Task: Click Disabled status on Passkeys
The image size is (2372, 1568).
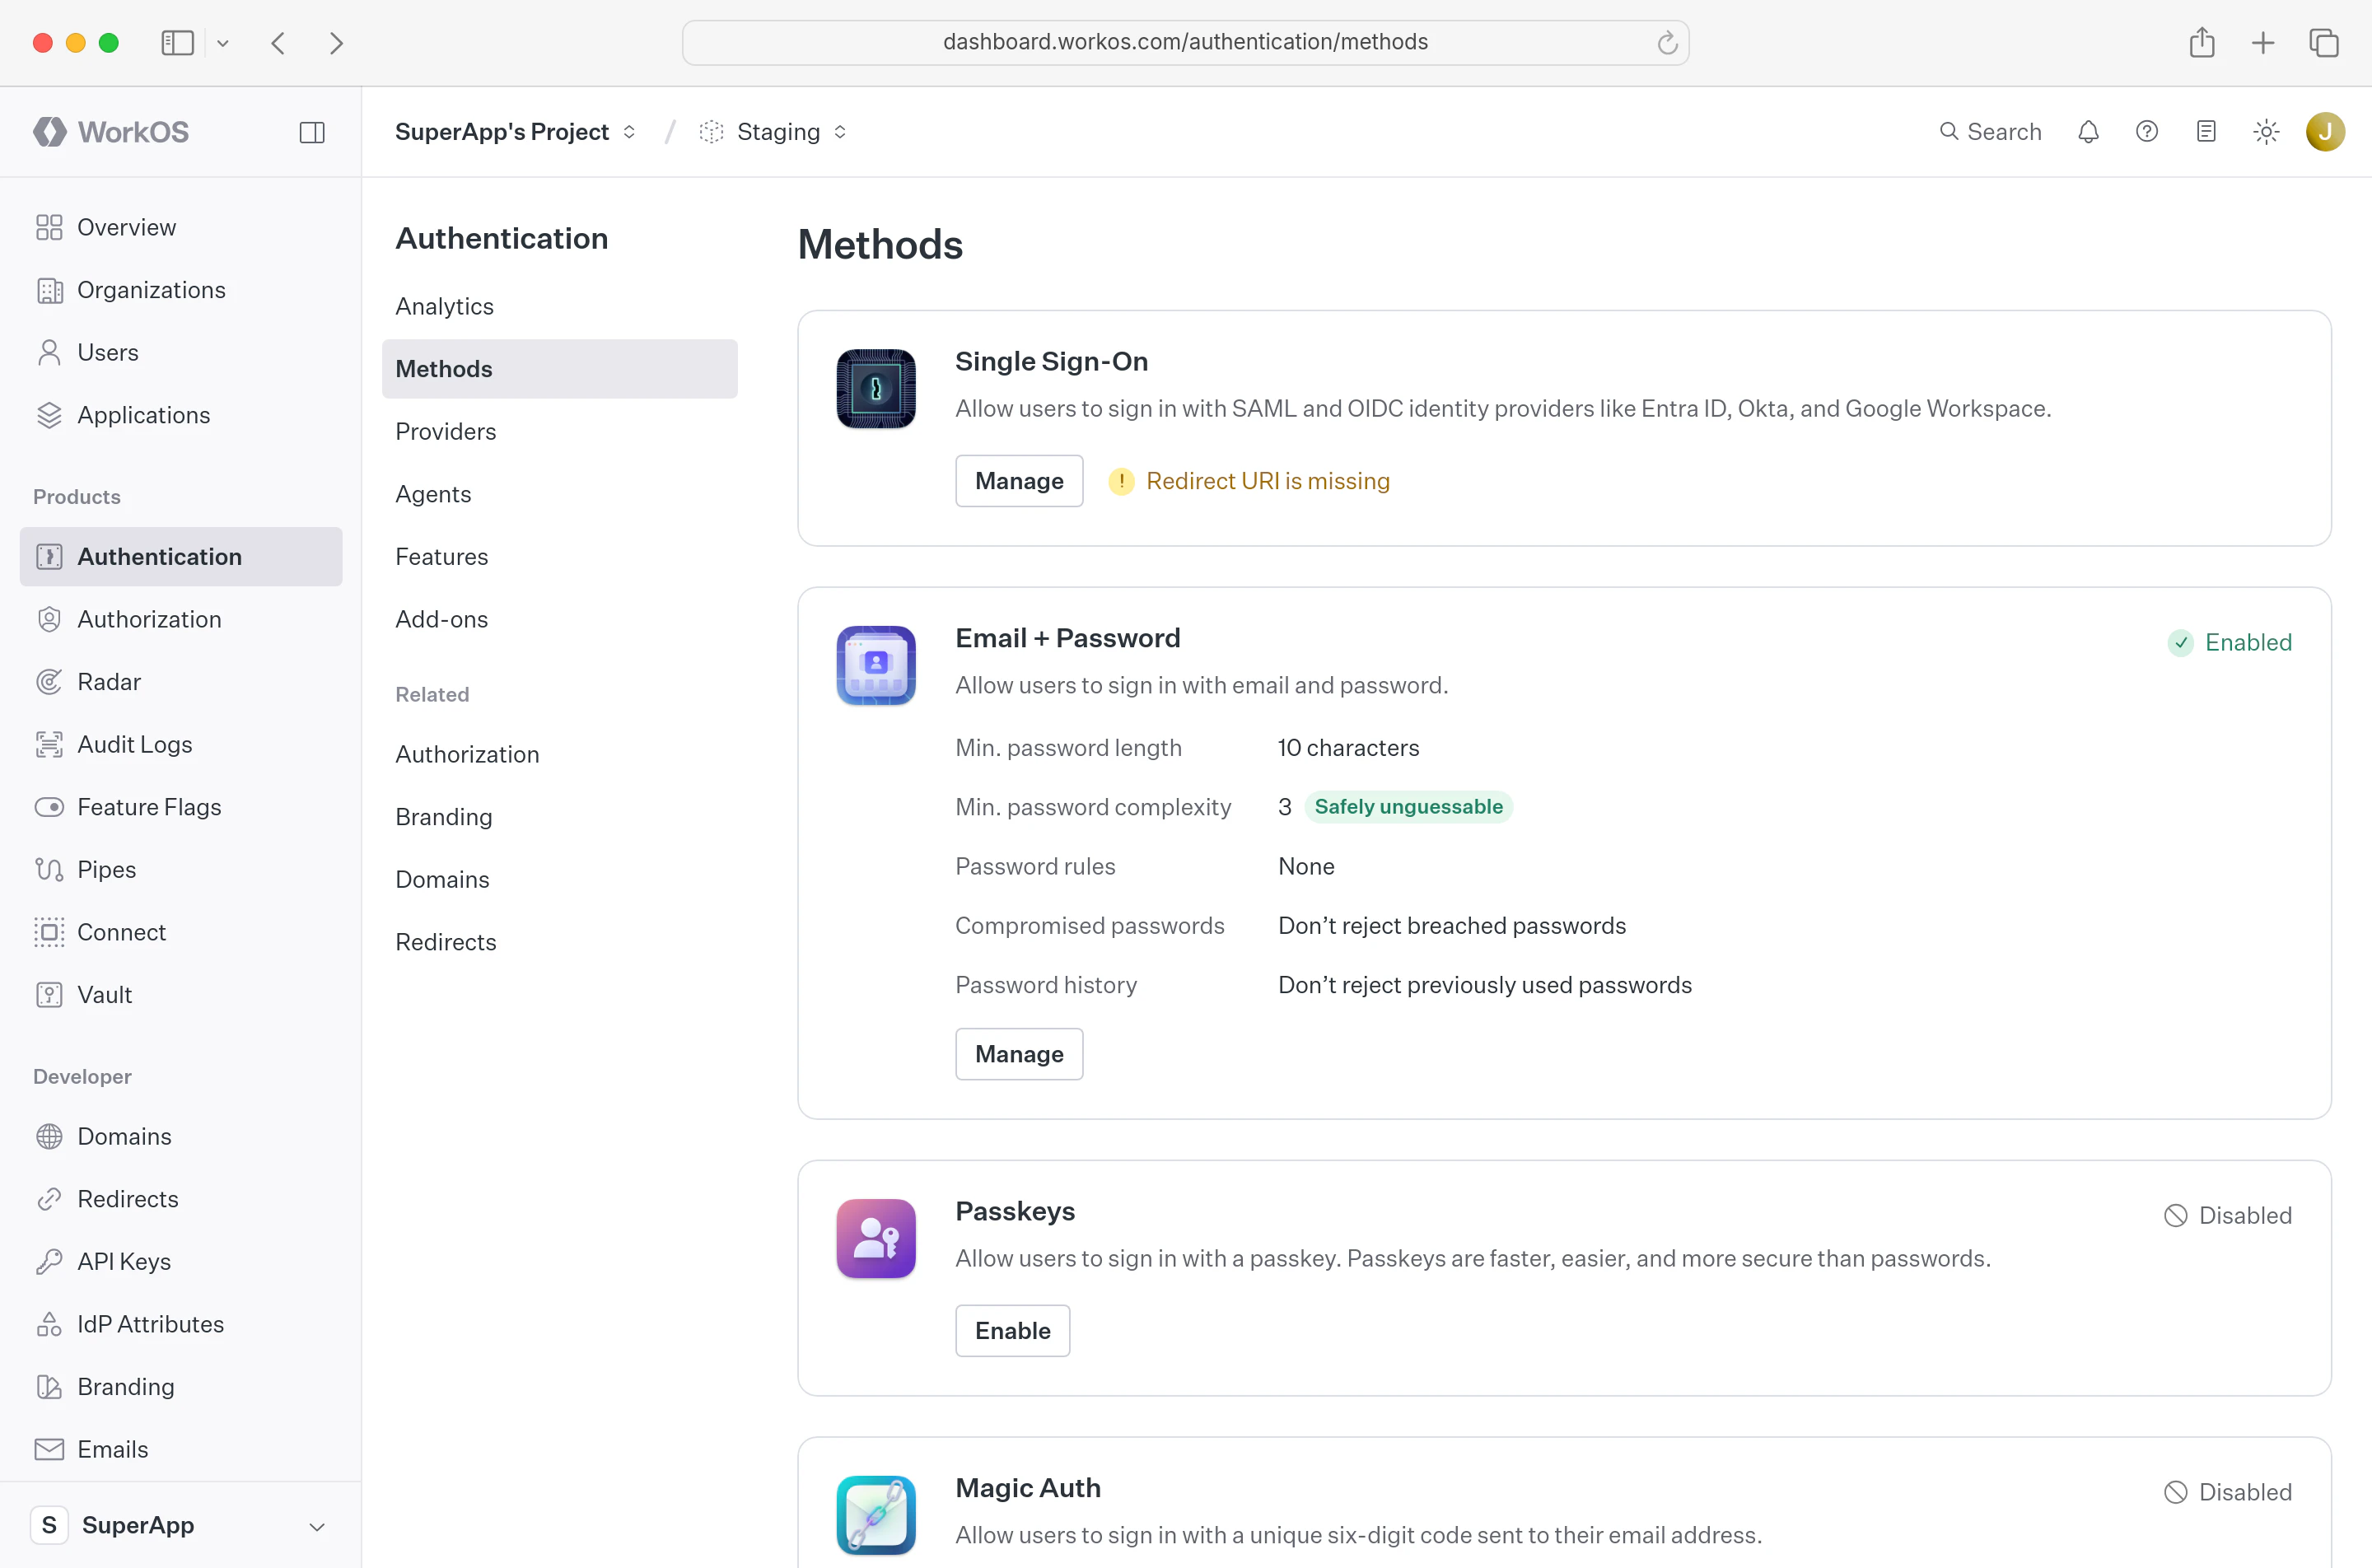Action: click(x=2228, y=1215)
